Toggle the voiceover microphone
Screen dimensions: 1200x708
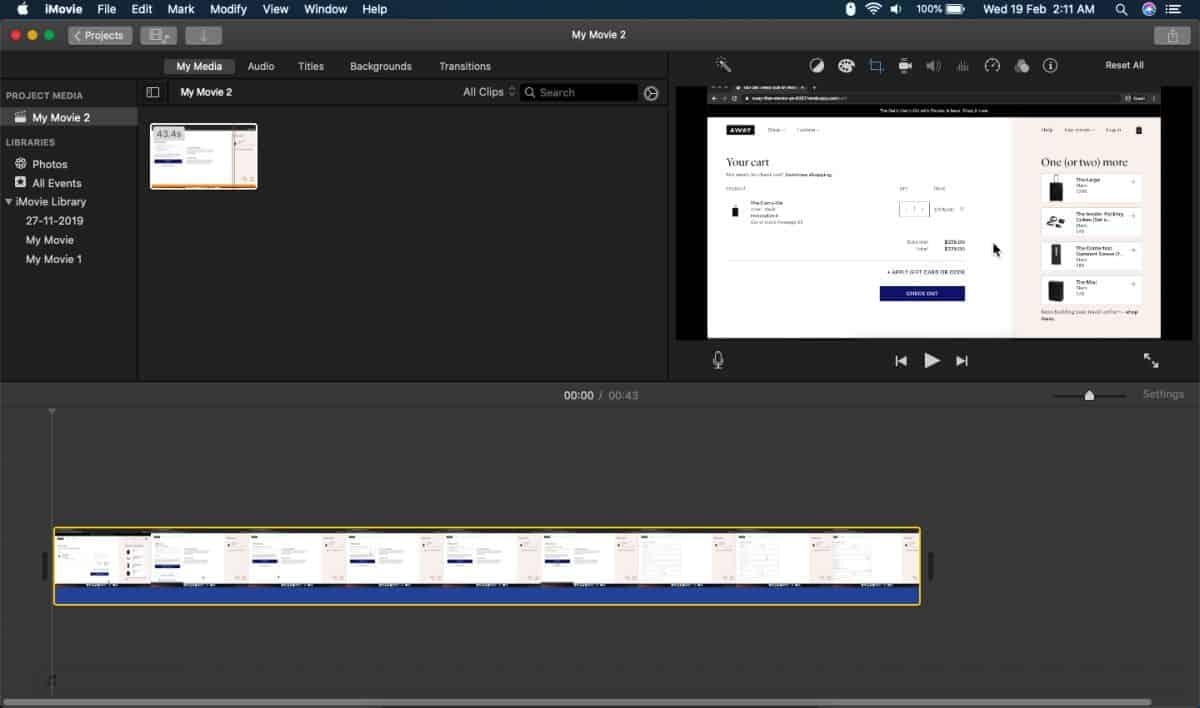click(x=716, y=360)
